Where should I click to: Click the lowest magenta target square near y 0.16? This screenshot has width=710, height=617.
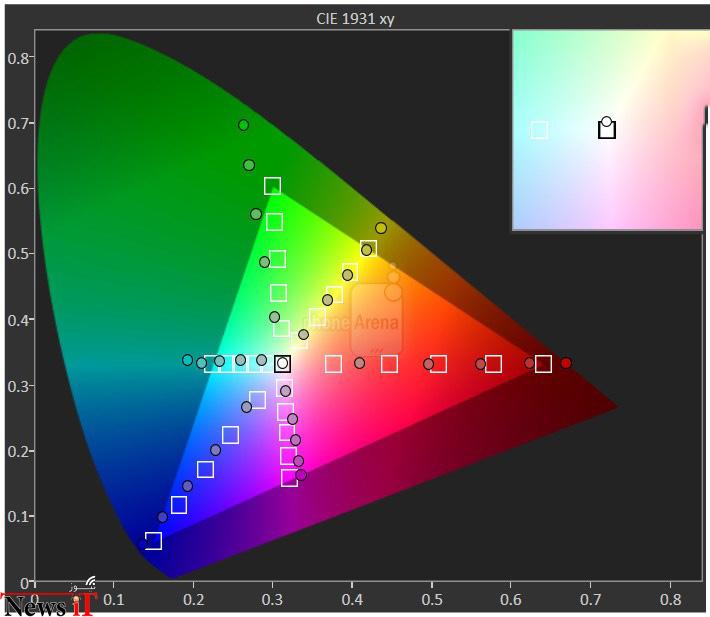pos(289,478)
